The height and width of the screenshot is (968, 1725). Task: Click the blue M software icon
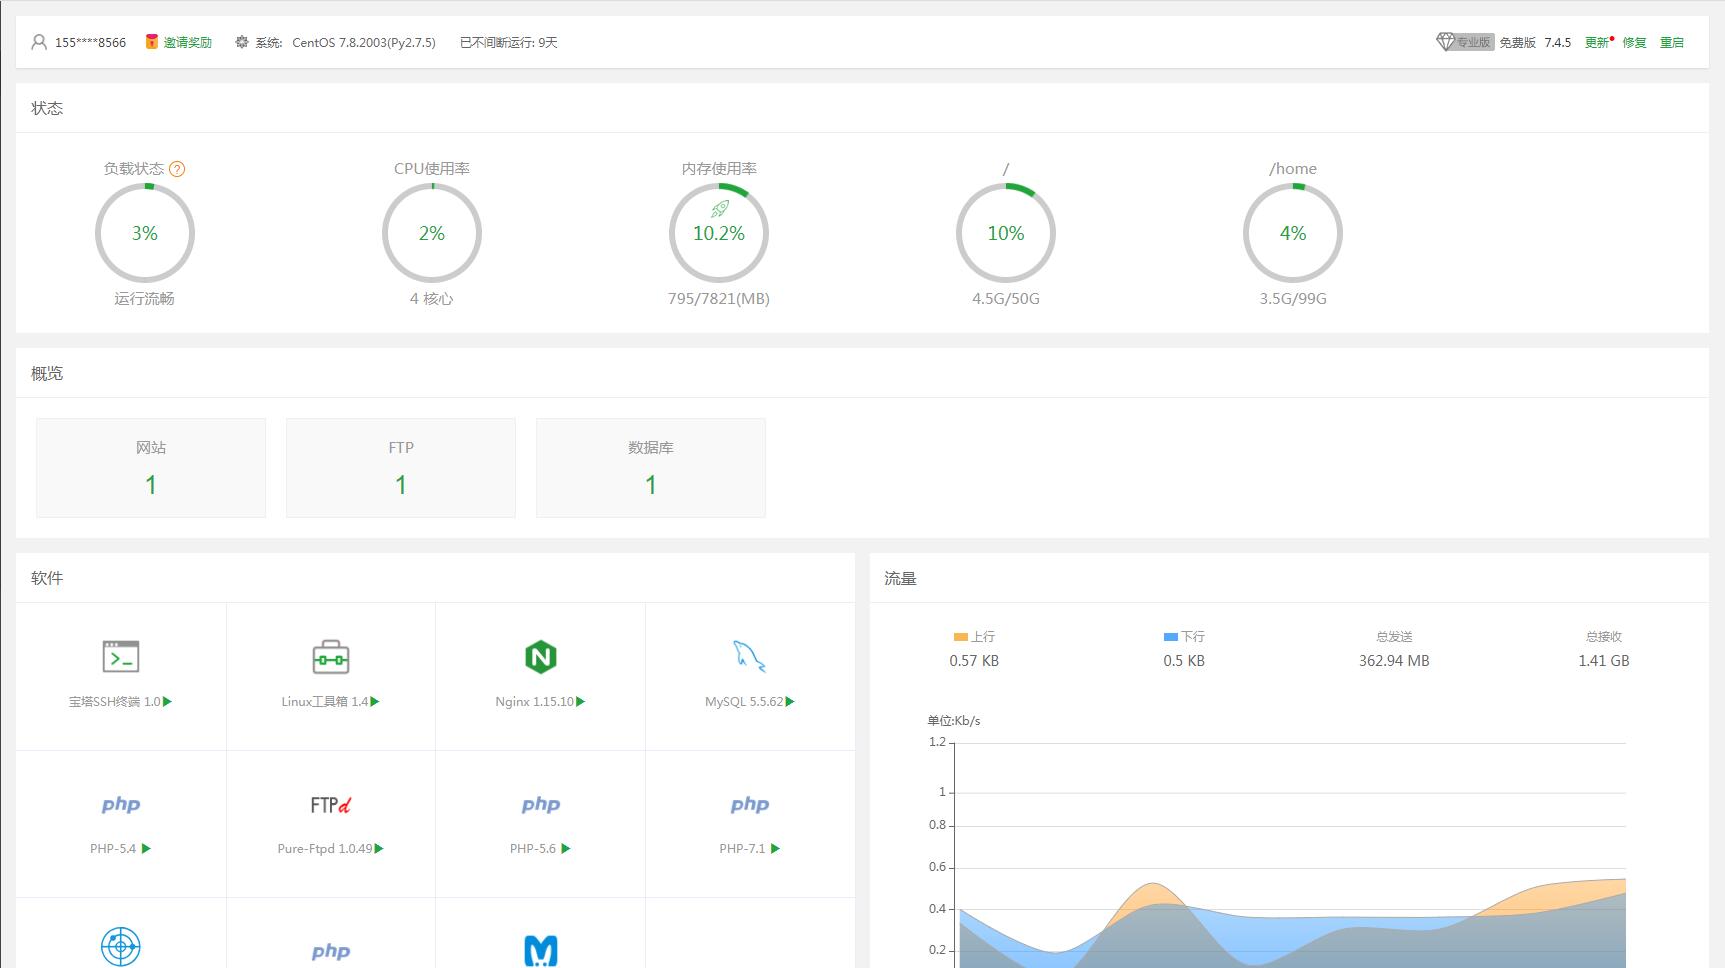[x=541, y=950]
